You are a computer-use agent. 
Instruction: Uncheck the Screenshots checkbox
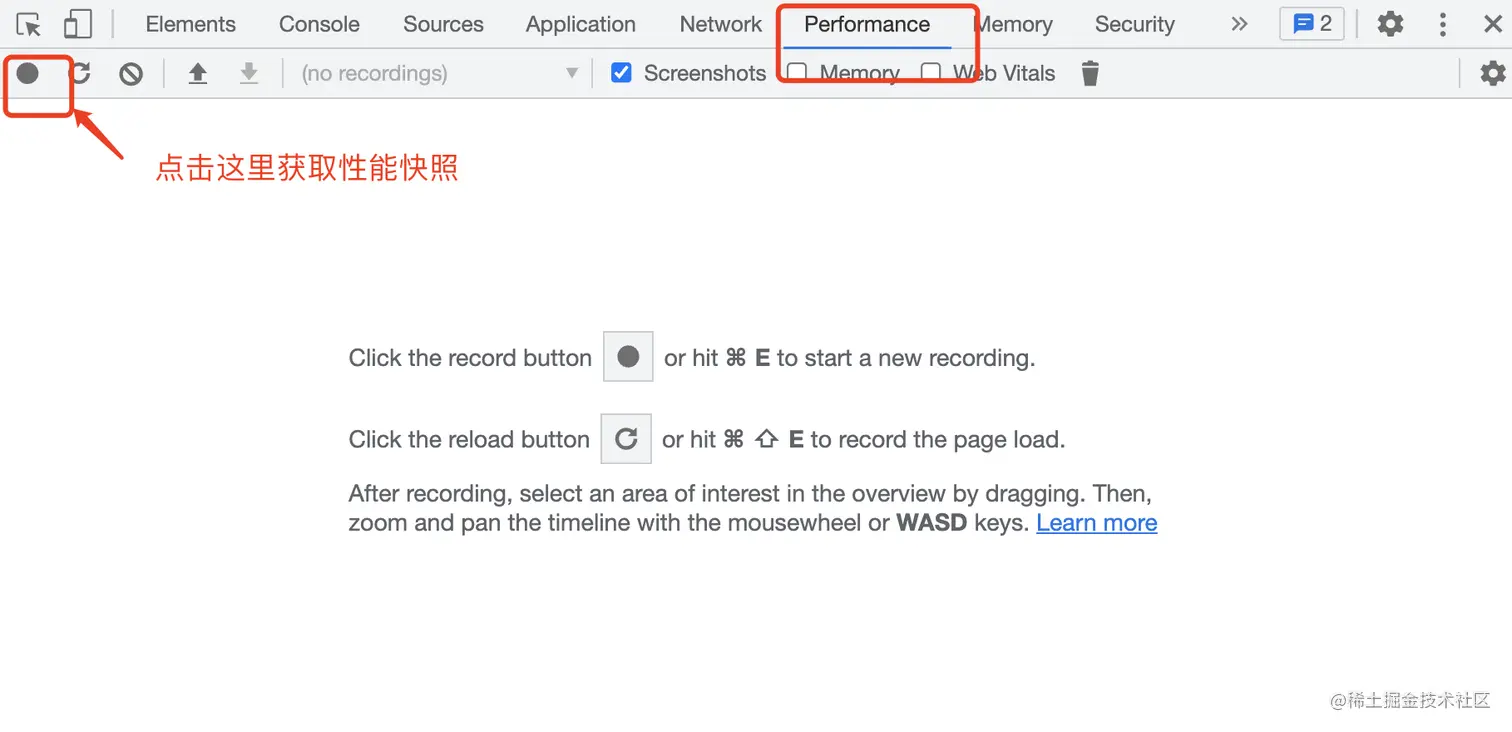pos(621,72)
